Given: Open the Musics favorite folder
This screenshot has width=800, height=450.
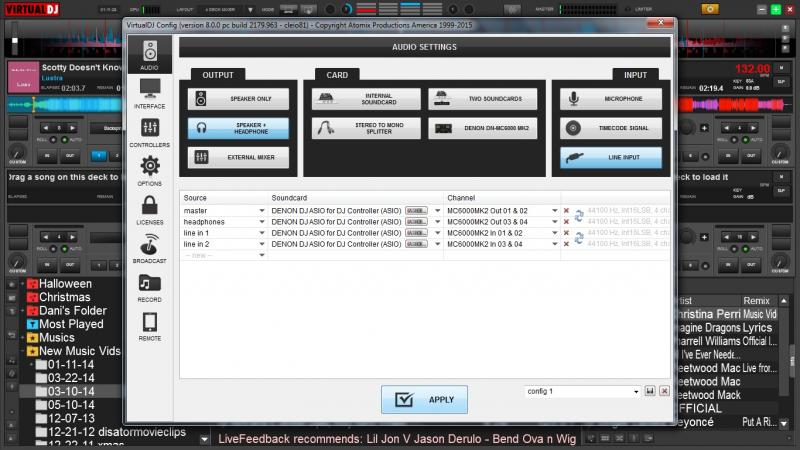Looking at the screenshot, I should (57, 338).
